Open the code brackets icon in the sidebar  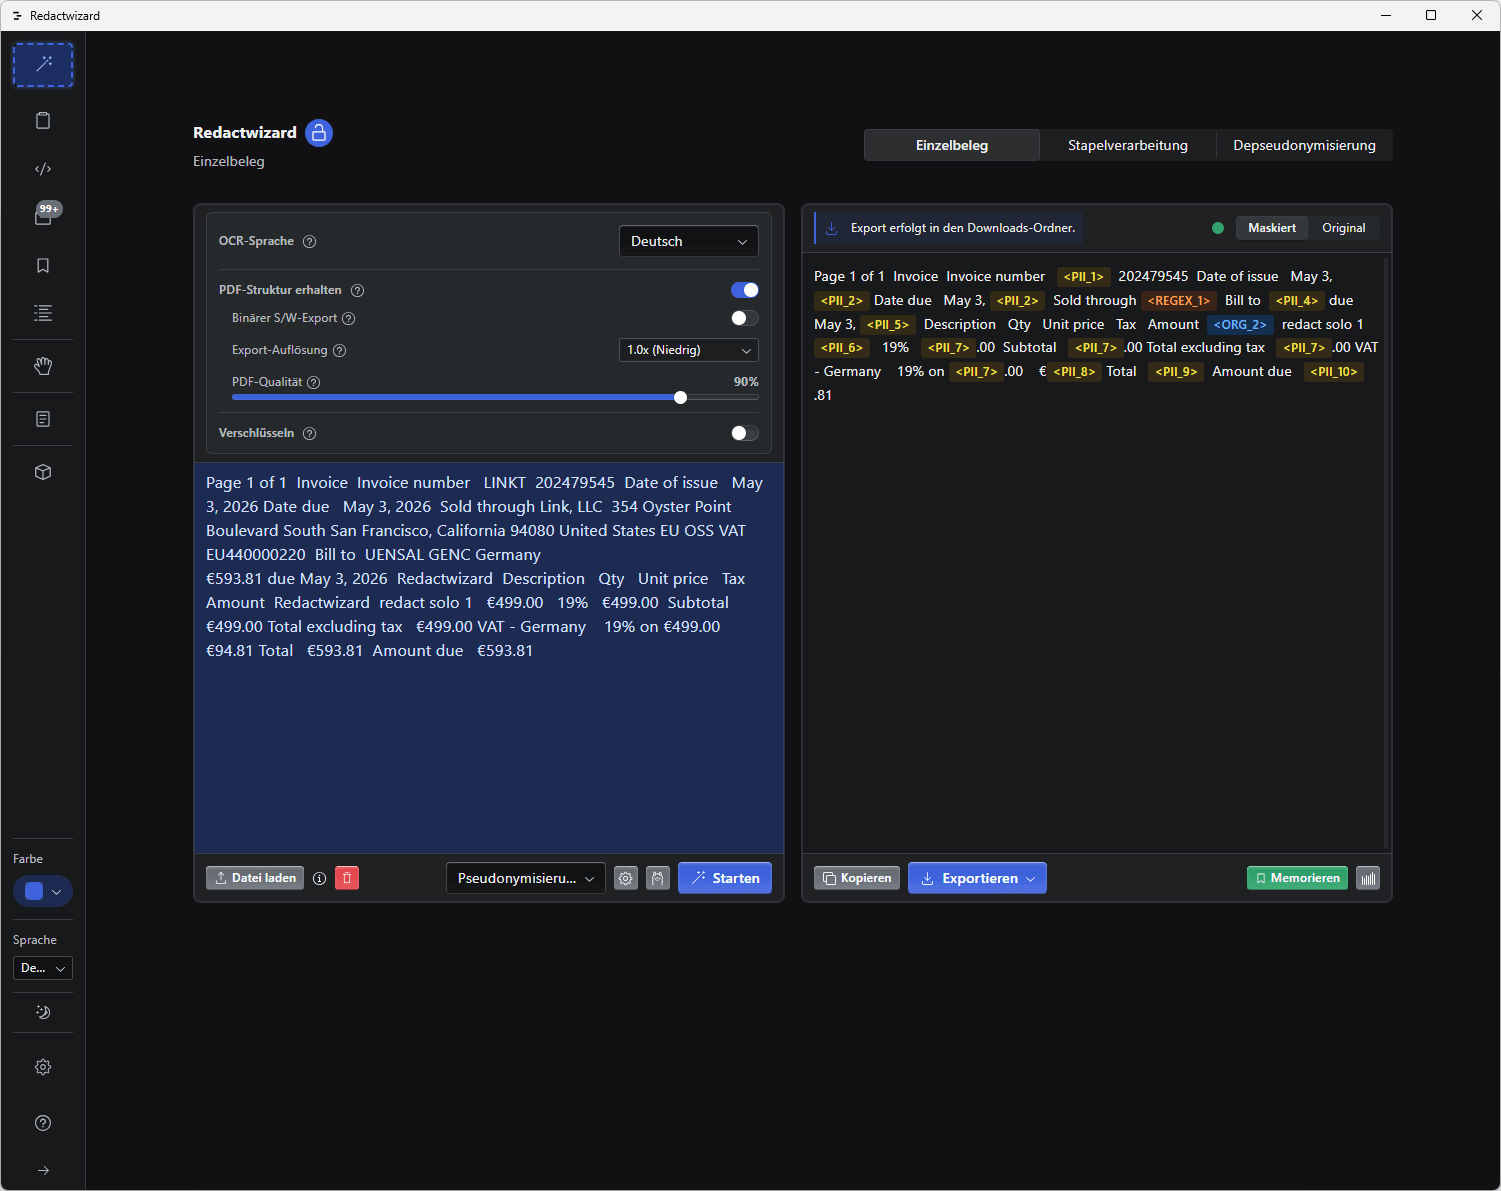click(x=43, y=169)
